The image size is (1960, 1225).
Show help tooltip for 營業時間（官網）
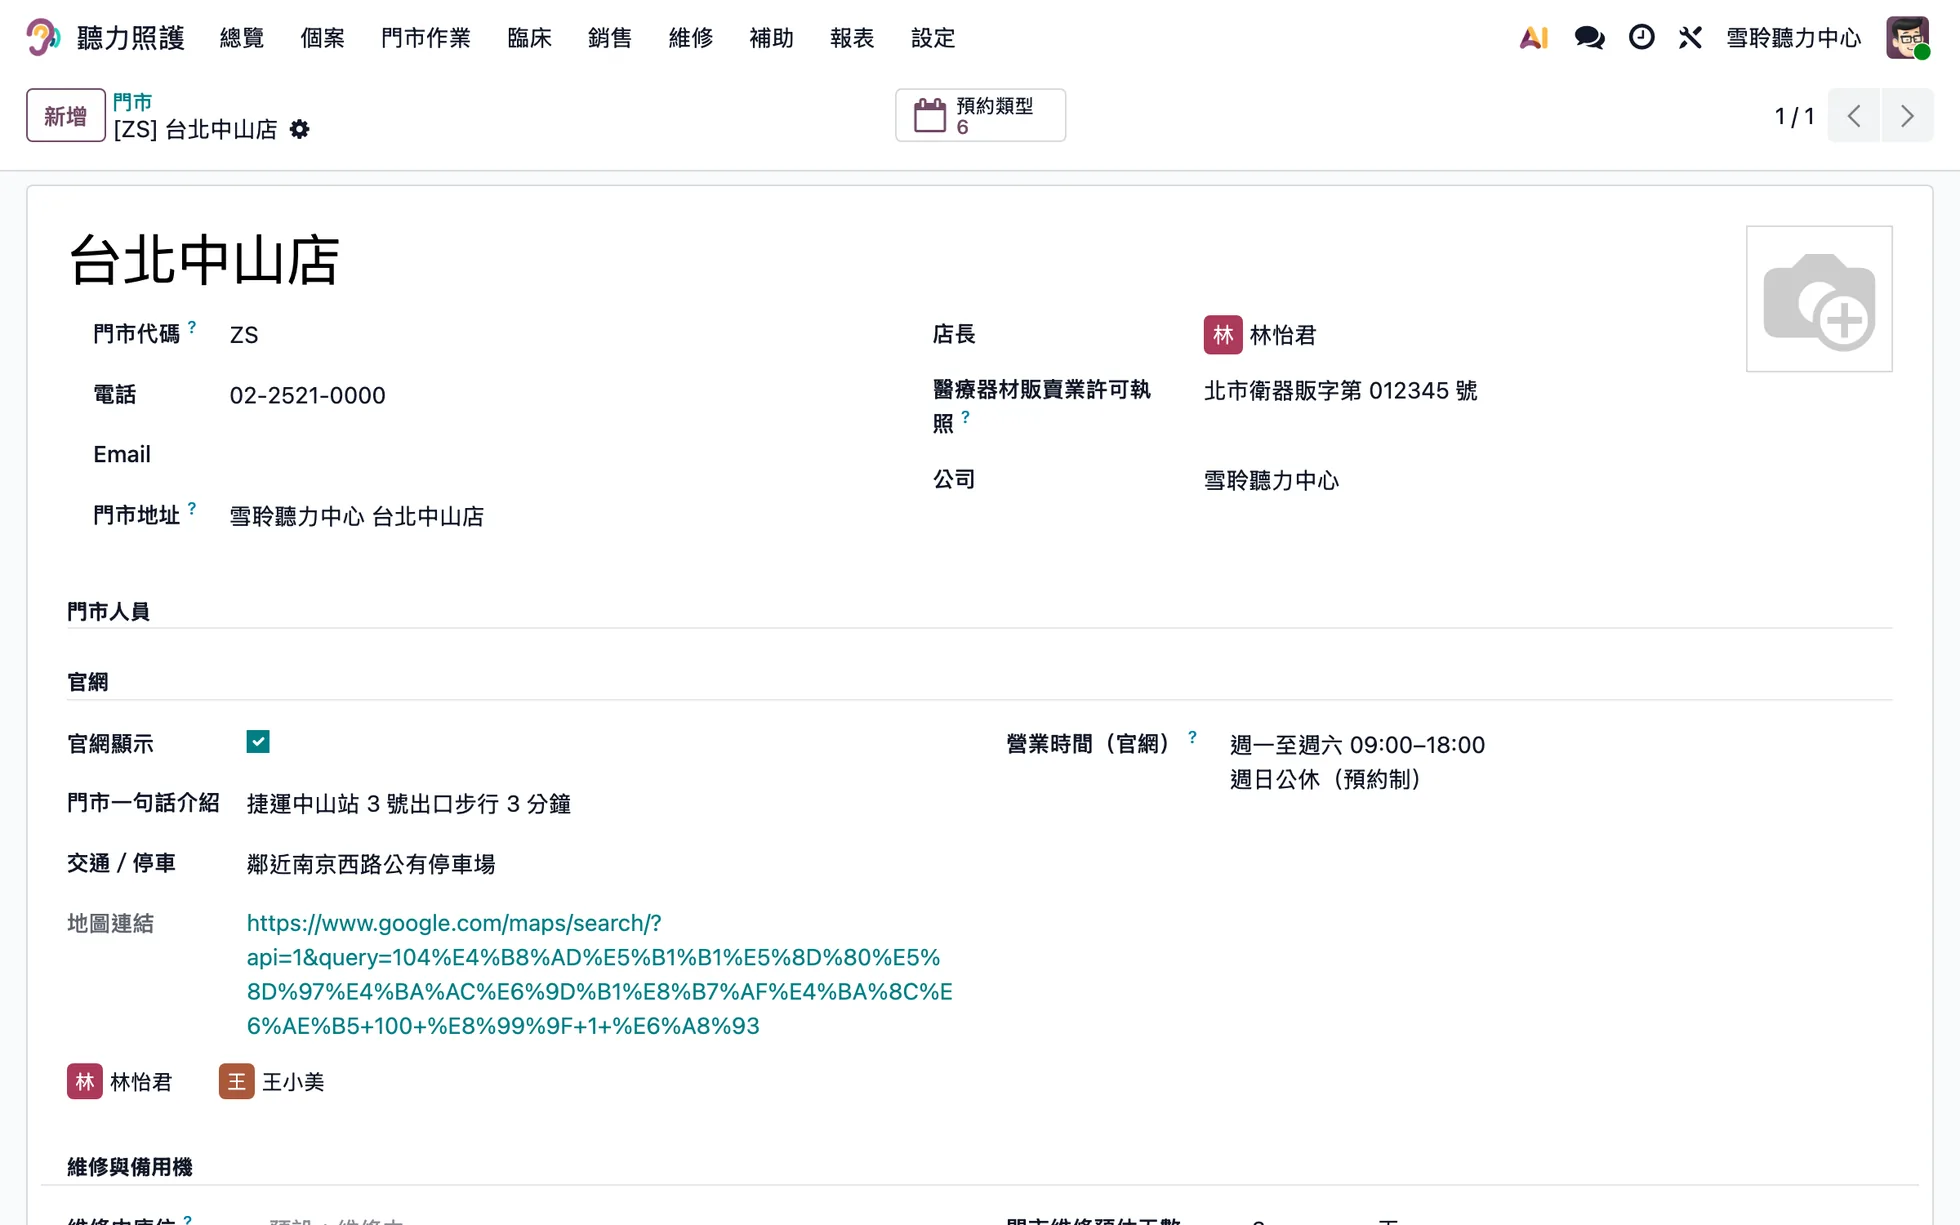tap(1192, 737)
